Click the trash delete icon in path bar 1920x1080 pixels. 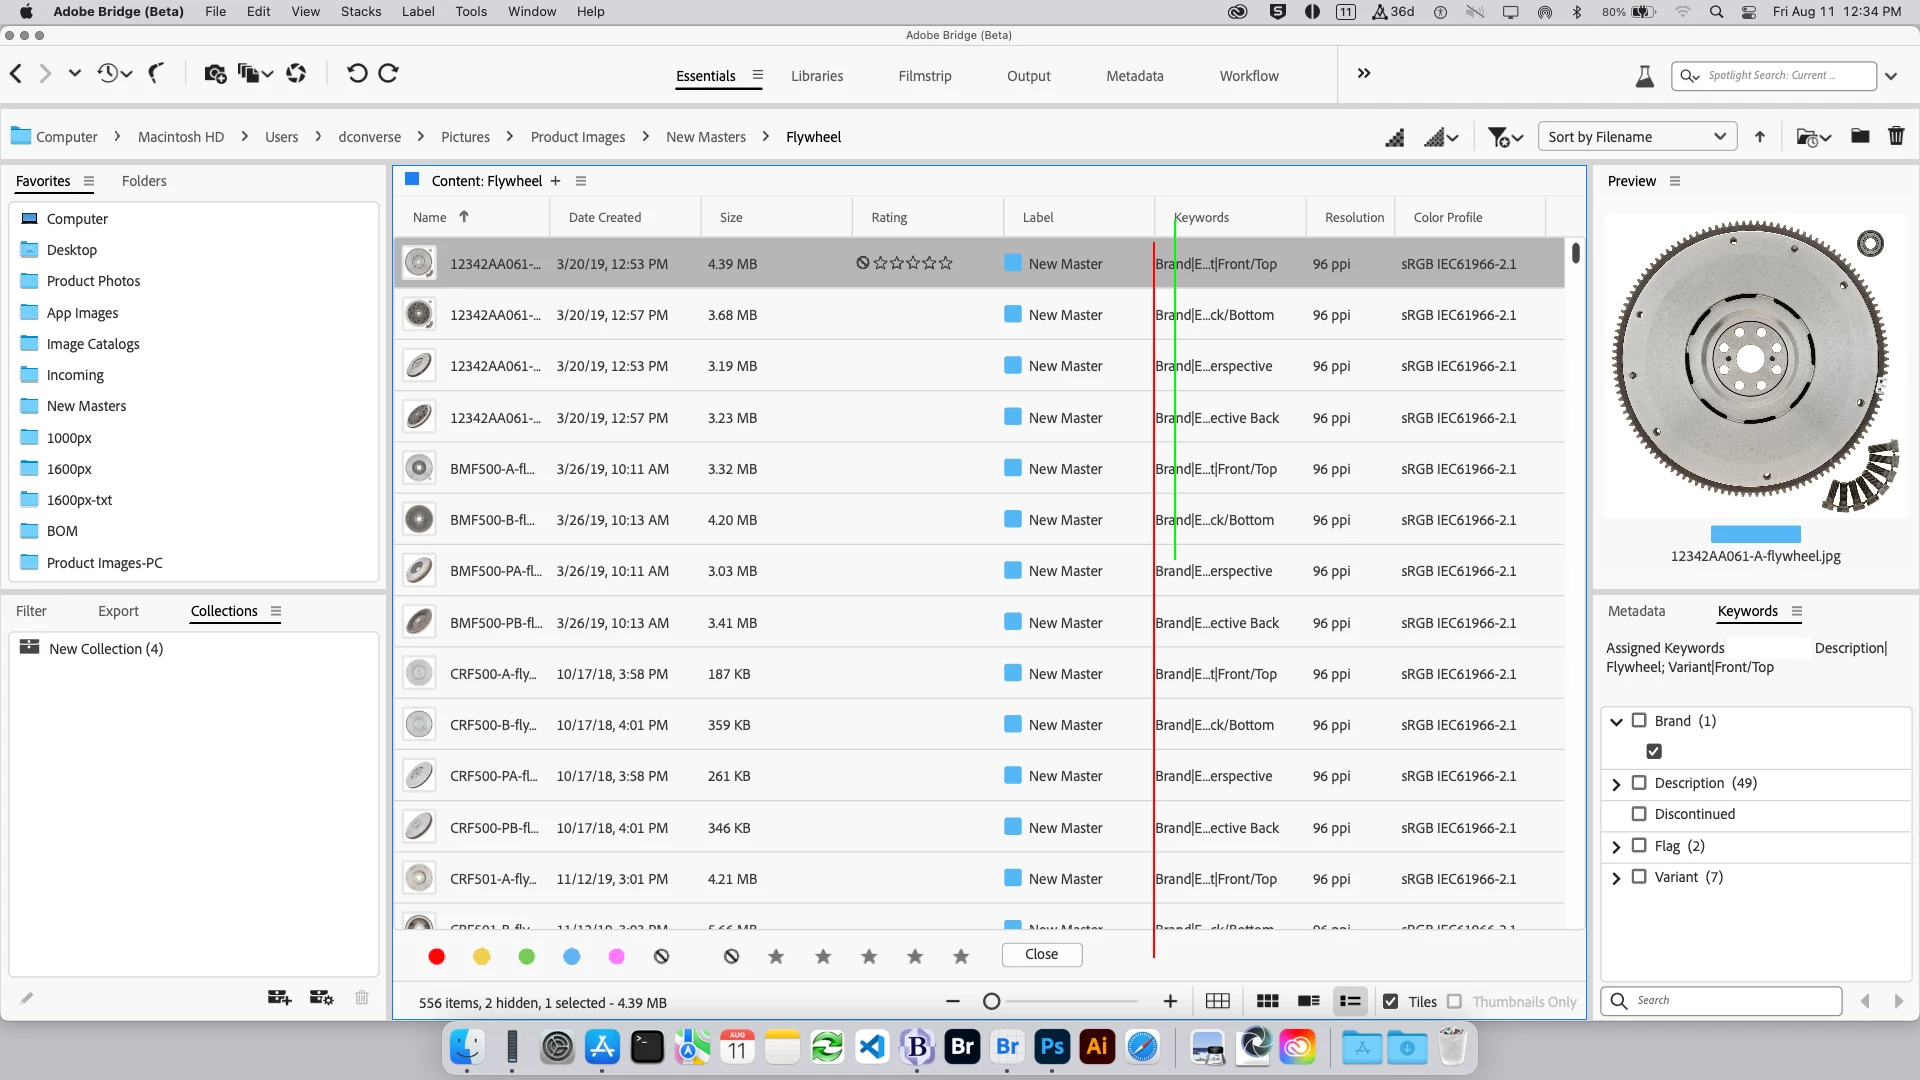(1896, 136)
